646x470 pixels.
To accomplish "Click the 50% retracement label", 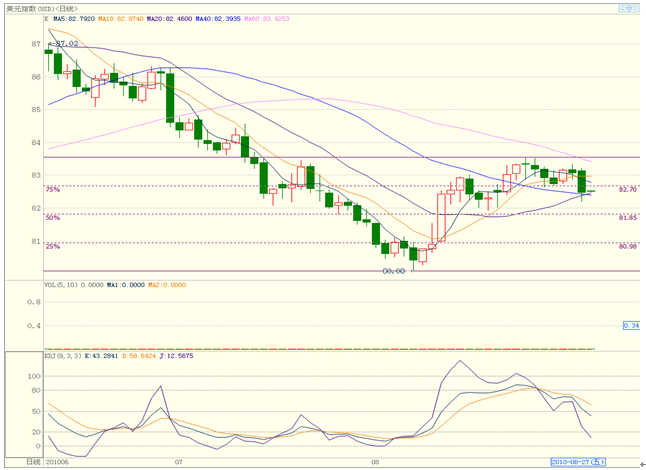I will [52, 217].
